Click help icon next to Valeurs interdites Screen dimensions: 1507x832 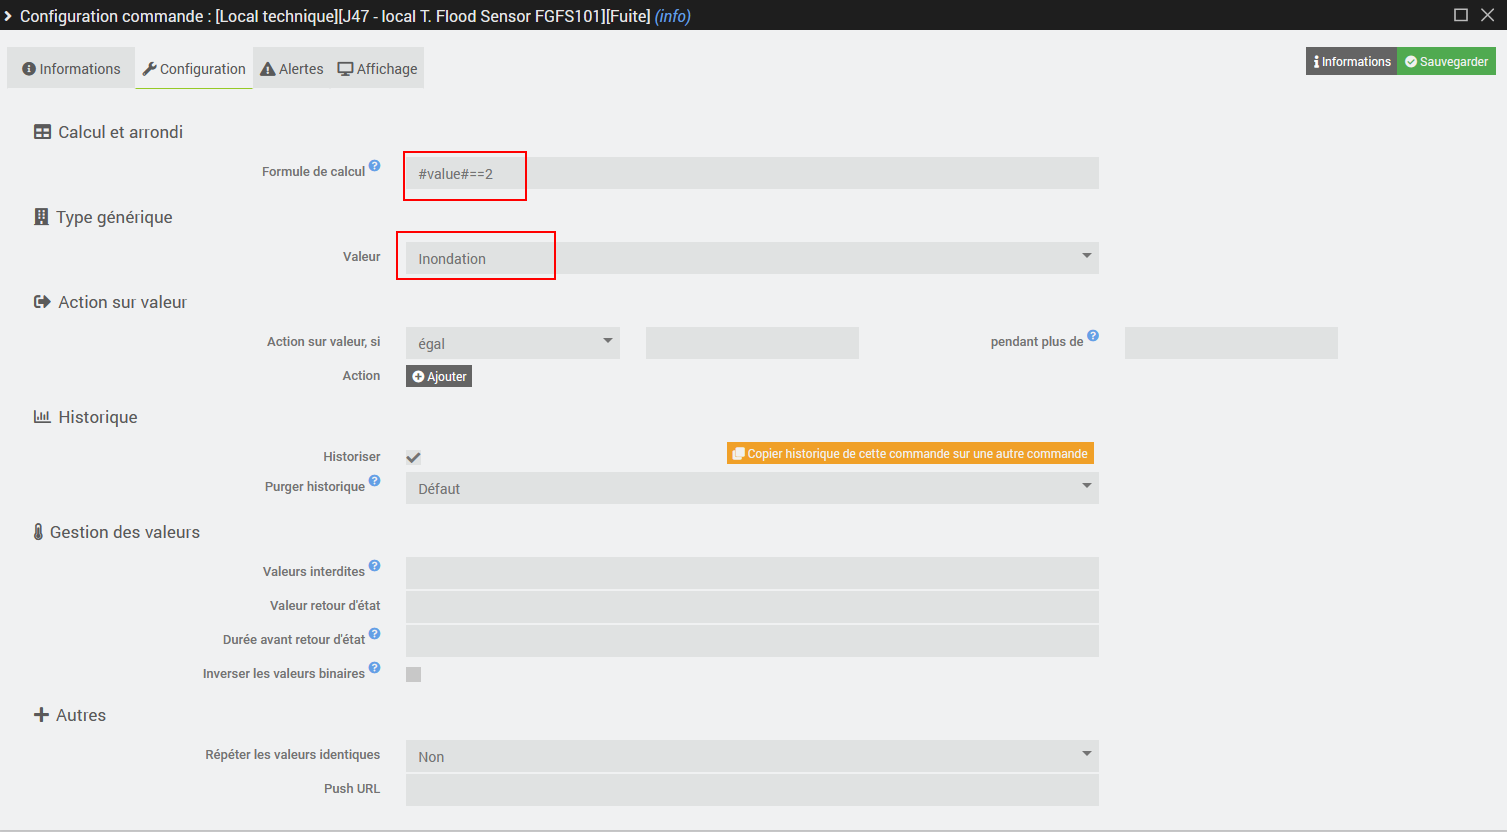[x=374, y=566]
